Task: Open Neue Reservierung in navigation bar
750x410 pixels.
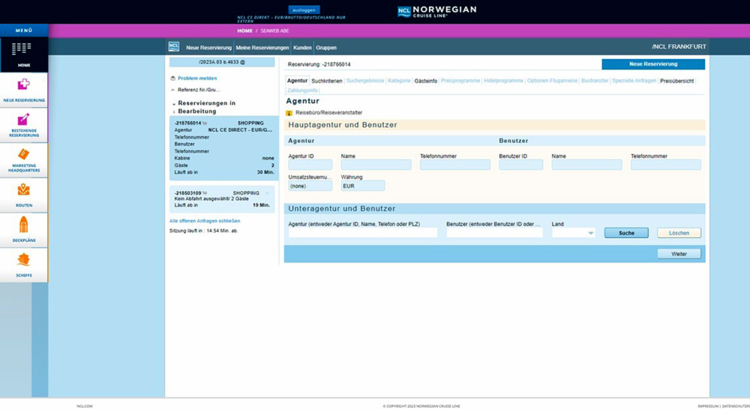Action: pos(209,48)
